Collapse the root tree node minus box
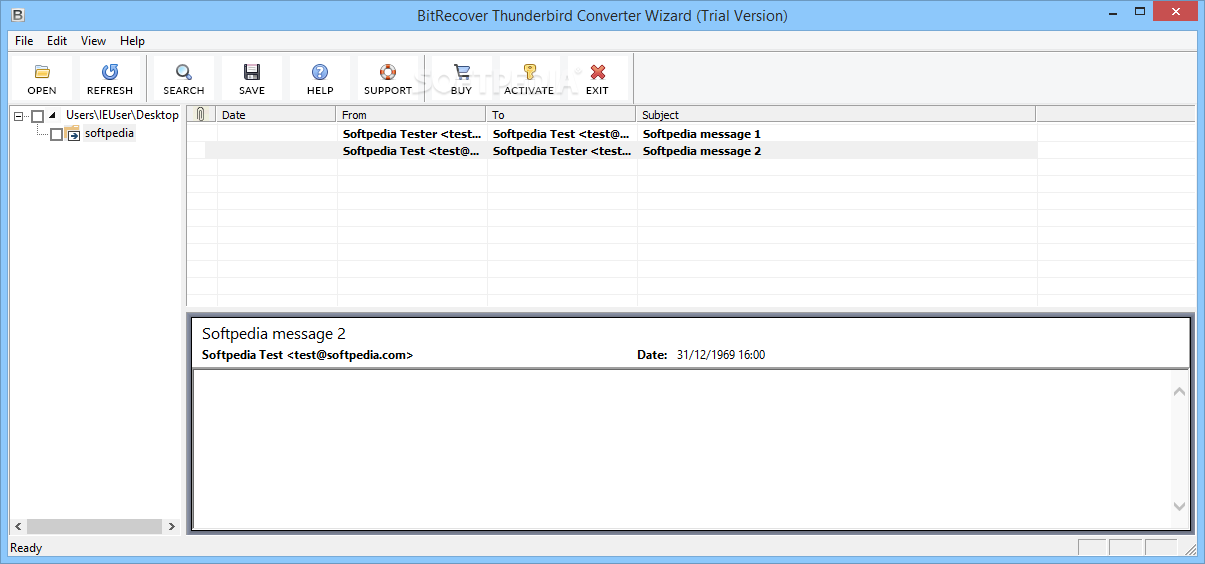This screenshot has height=564, width=1205. [19, 116]
